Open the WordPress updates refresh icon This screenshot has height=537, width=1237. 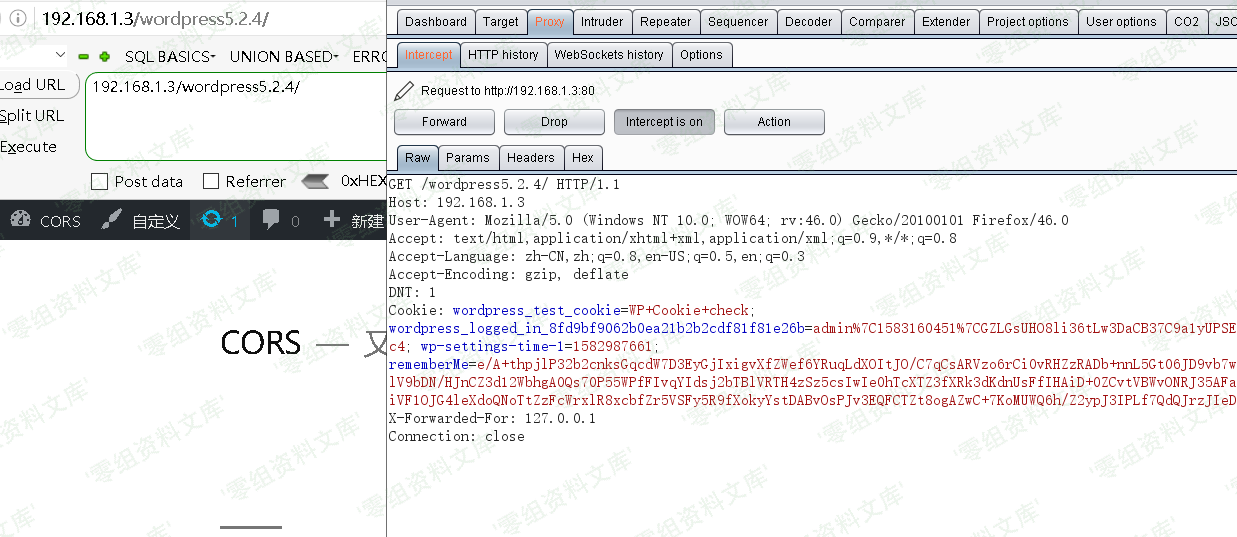211,220
